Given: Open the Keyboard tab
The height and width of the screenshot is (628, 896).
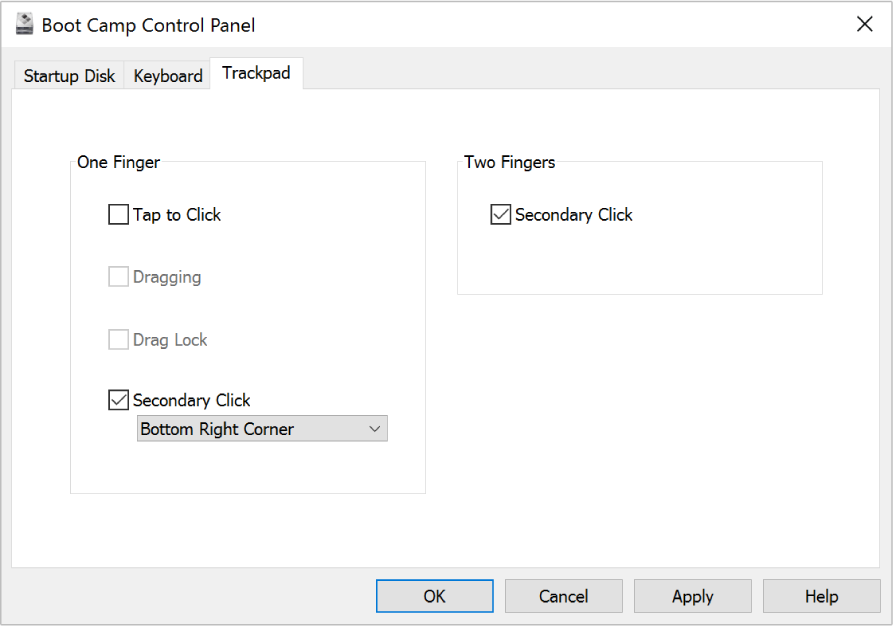Looking at the screenshot, I should click(x=168, y=76).
